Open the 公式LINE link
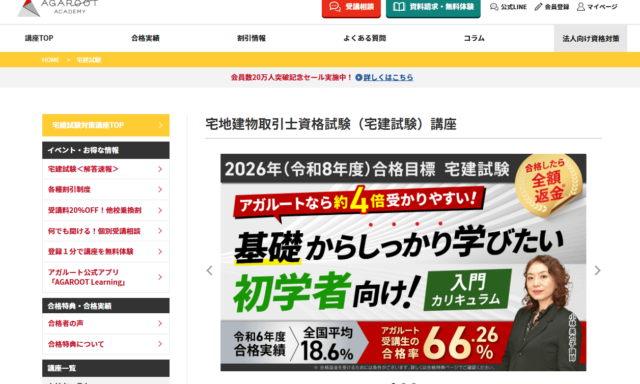The height and width of the screenshot is (384, 640). [508, 7]
